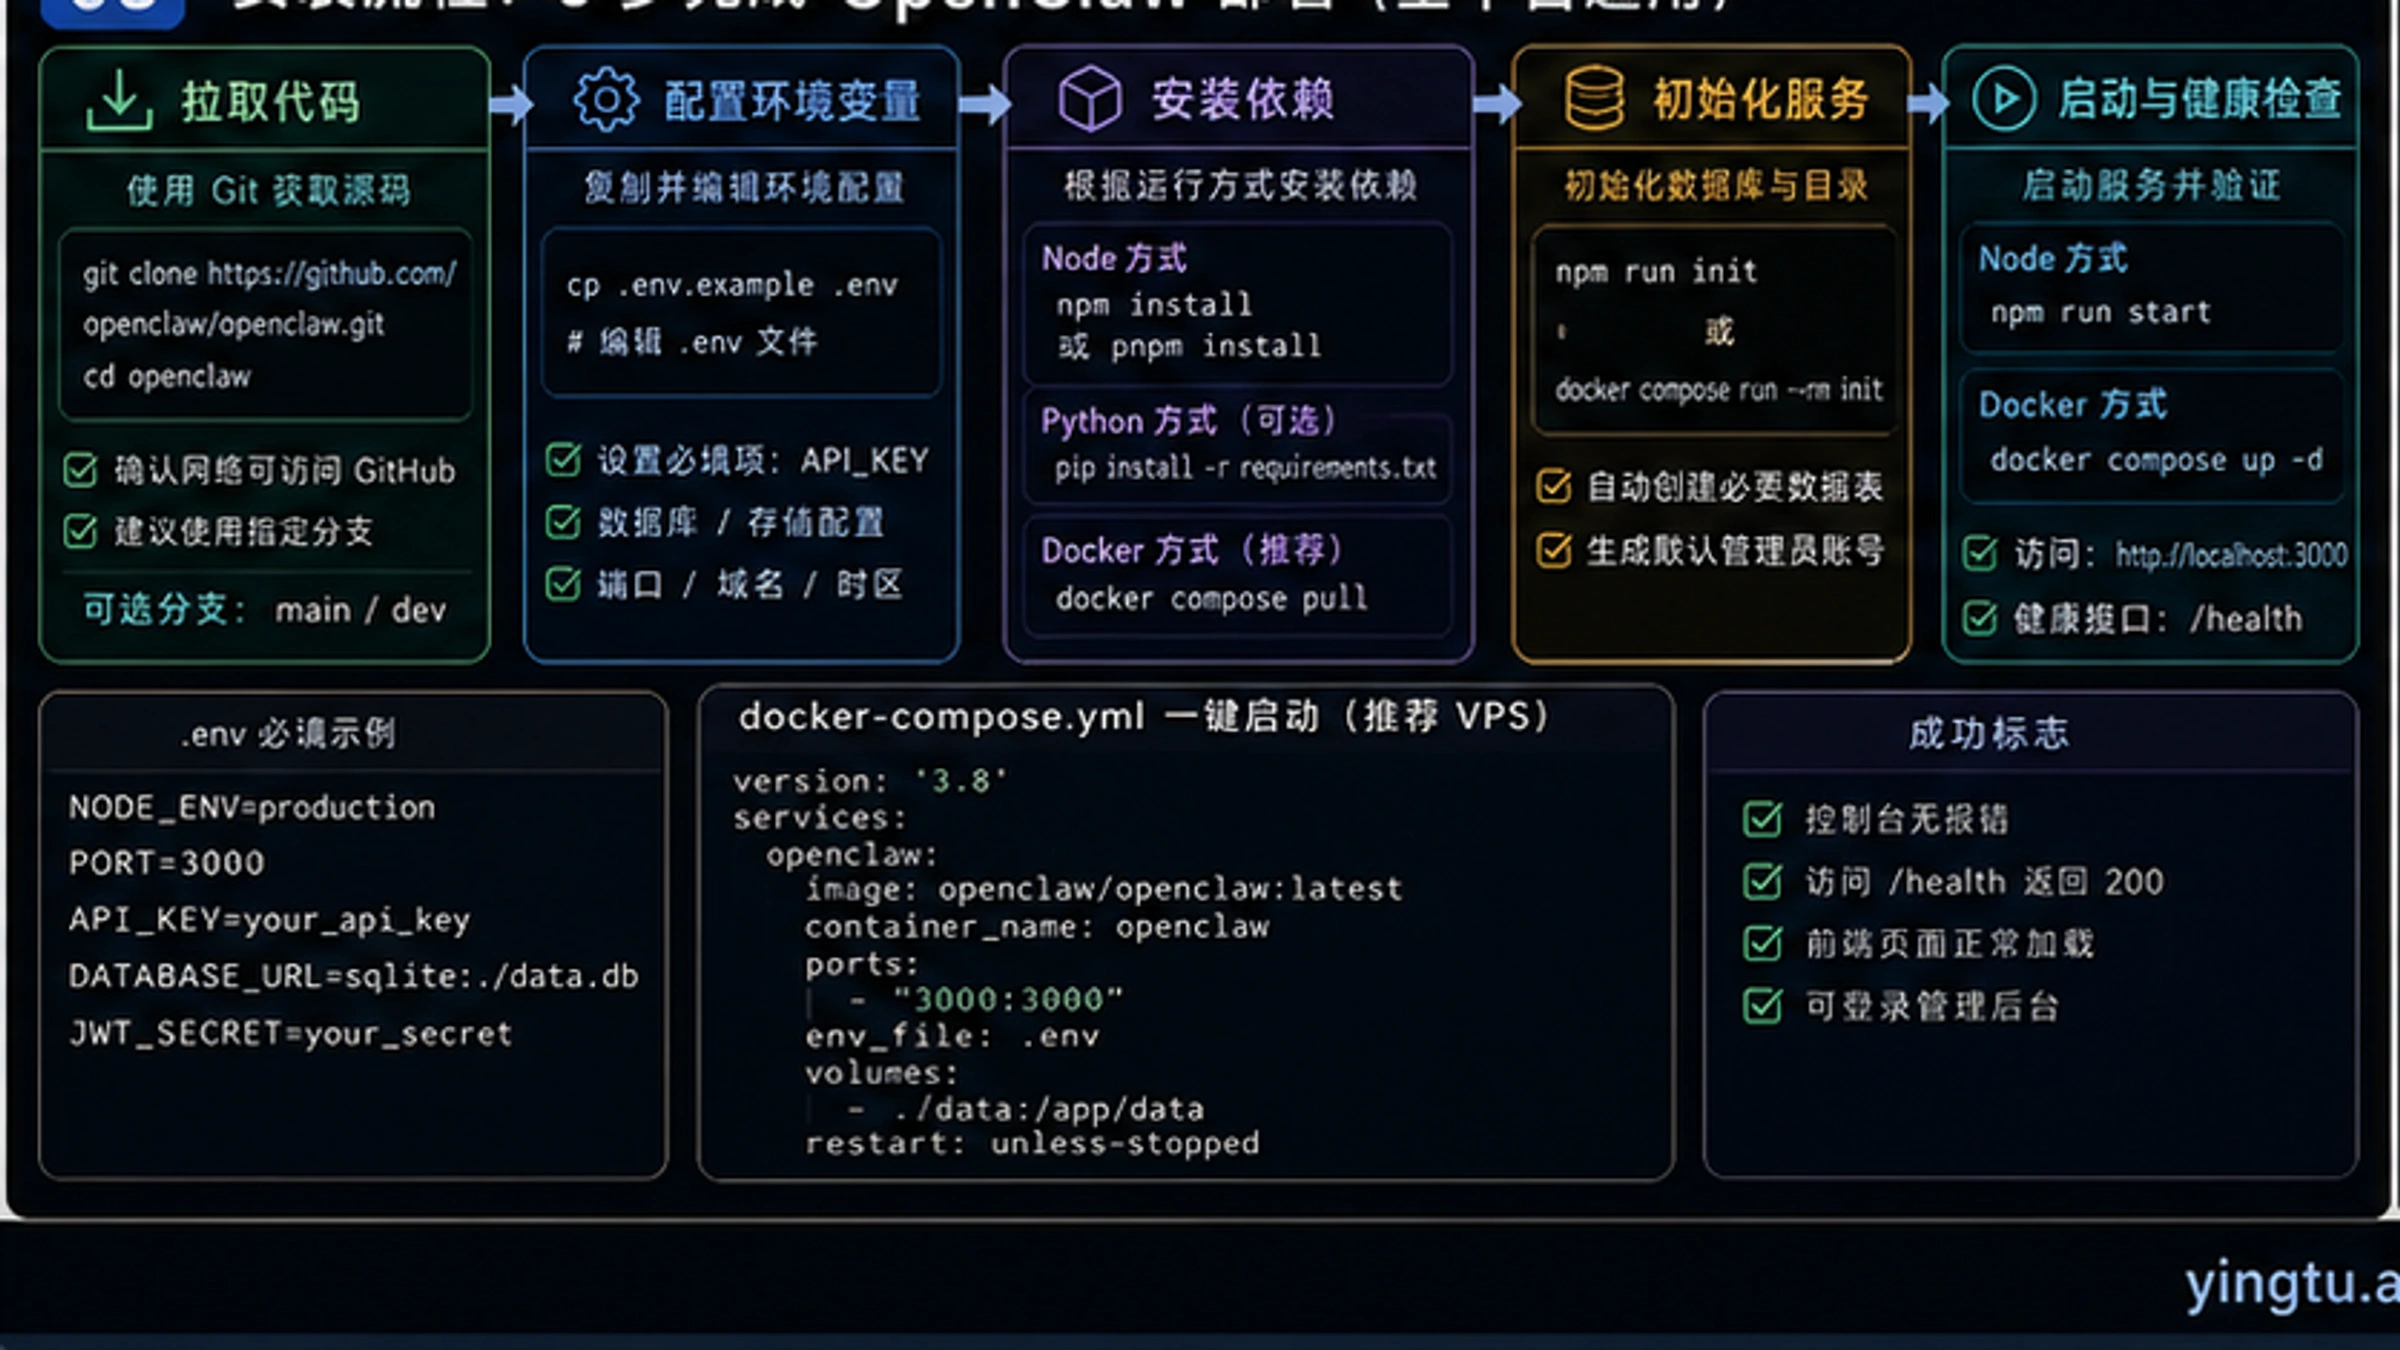Click the 成功标志 panel title
Viewport: 2400px width, 1350px height.
pyautogui.click(x=1989, y=733)
